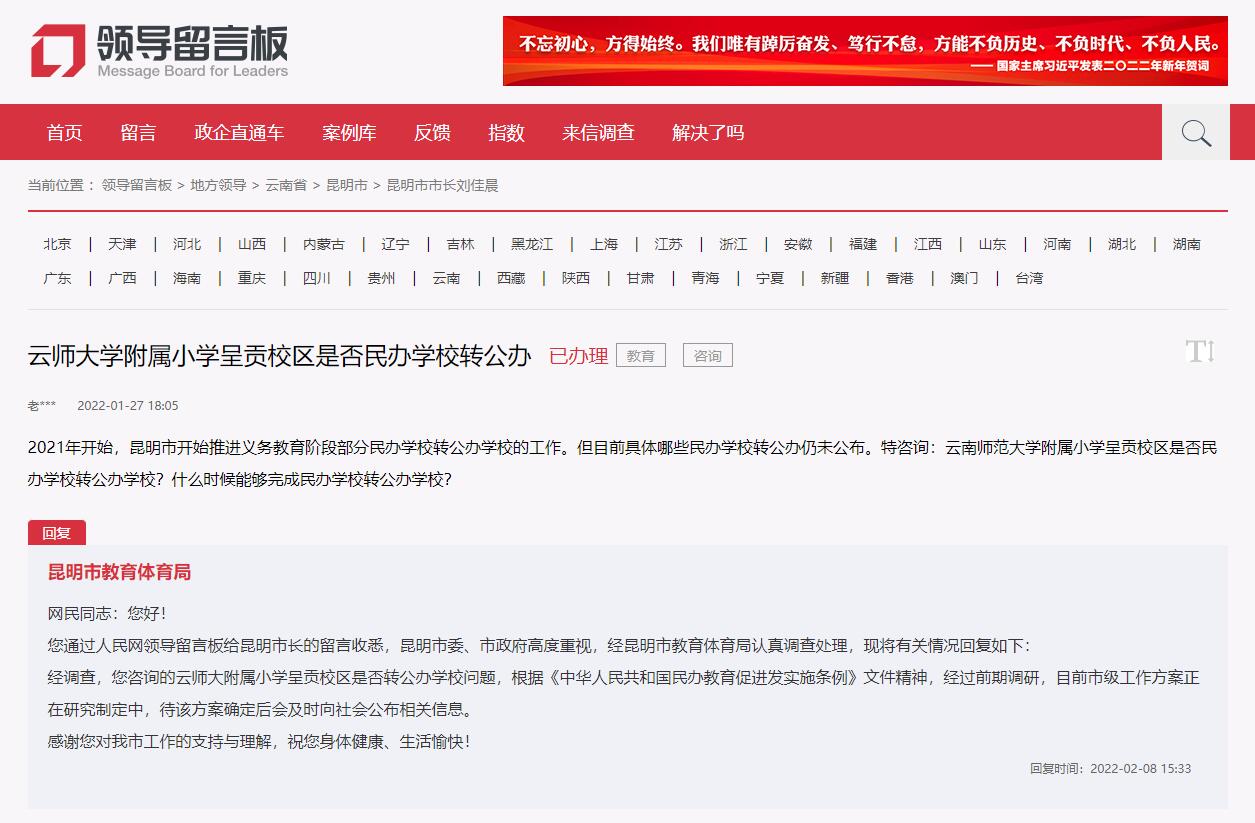The width and height of the screenshot is (1255, 823).
Task: Select 台湾 in region list
Action: (1028, 278)
